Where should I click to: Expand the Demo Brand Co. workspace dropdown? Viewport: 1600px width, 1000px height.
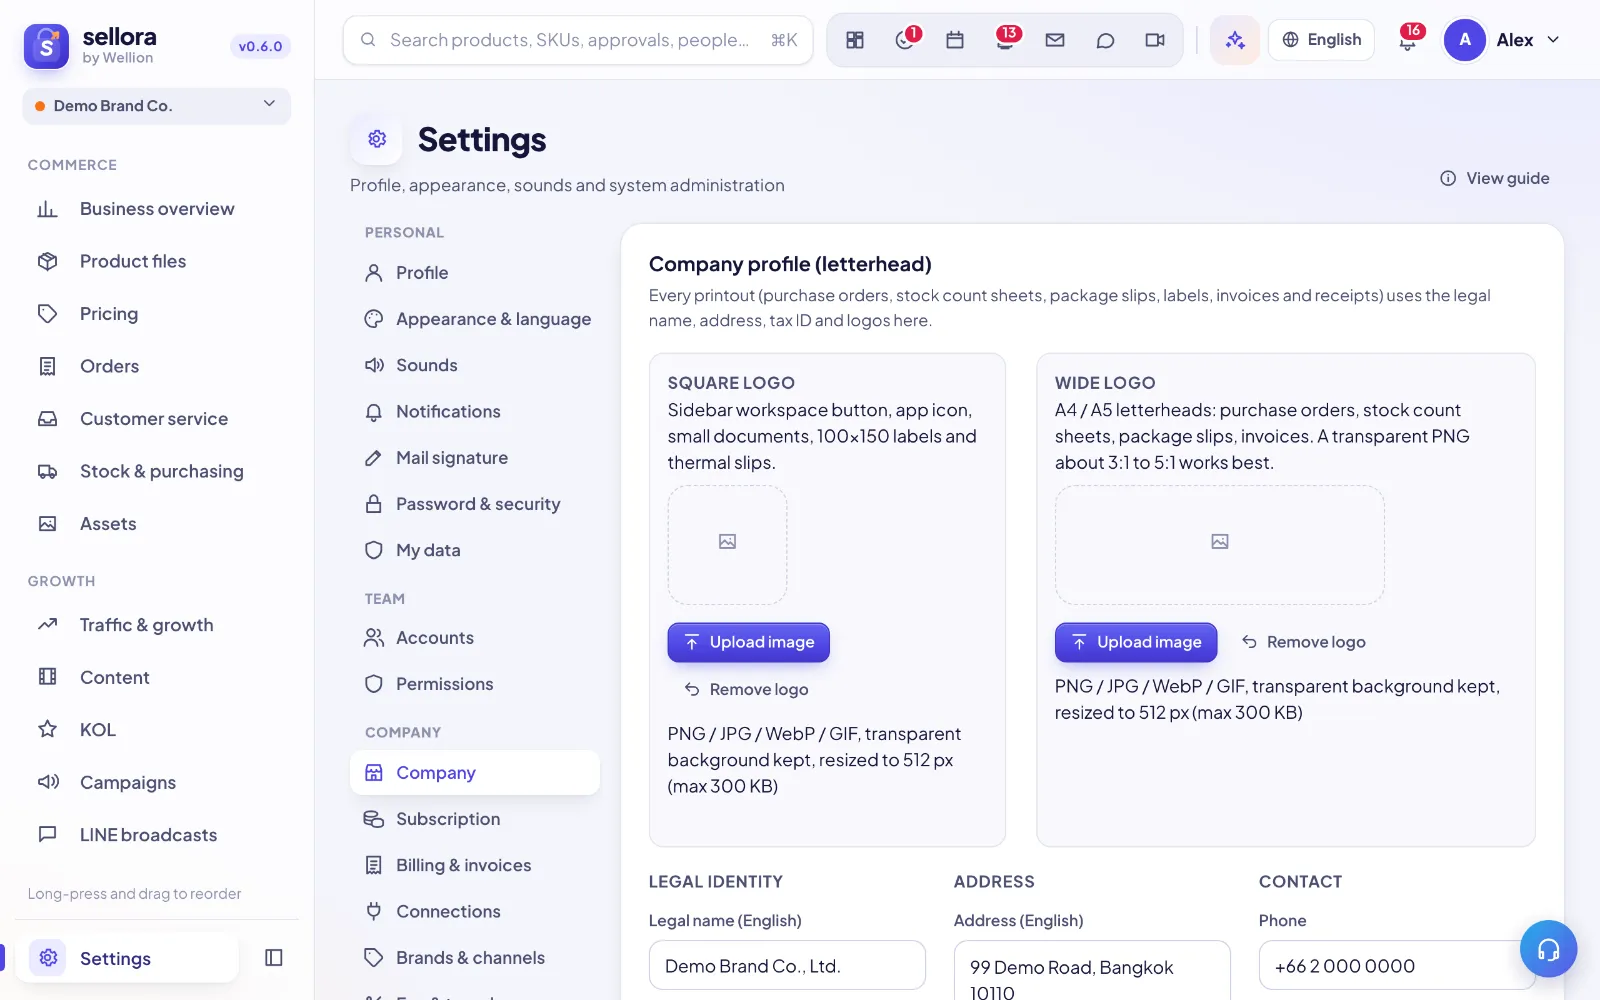(x=157, y=106)
